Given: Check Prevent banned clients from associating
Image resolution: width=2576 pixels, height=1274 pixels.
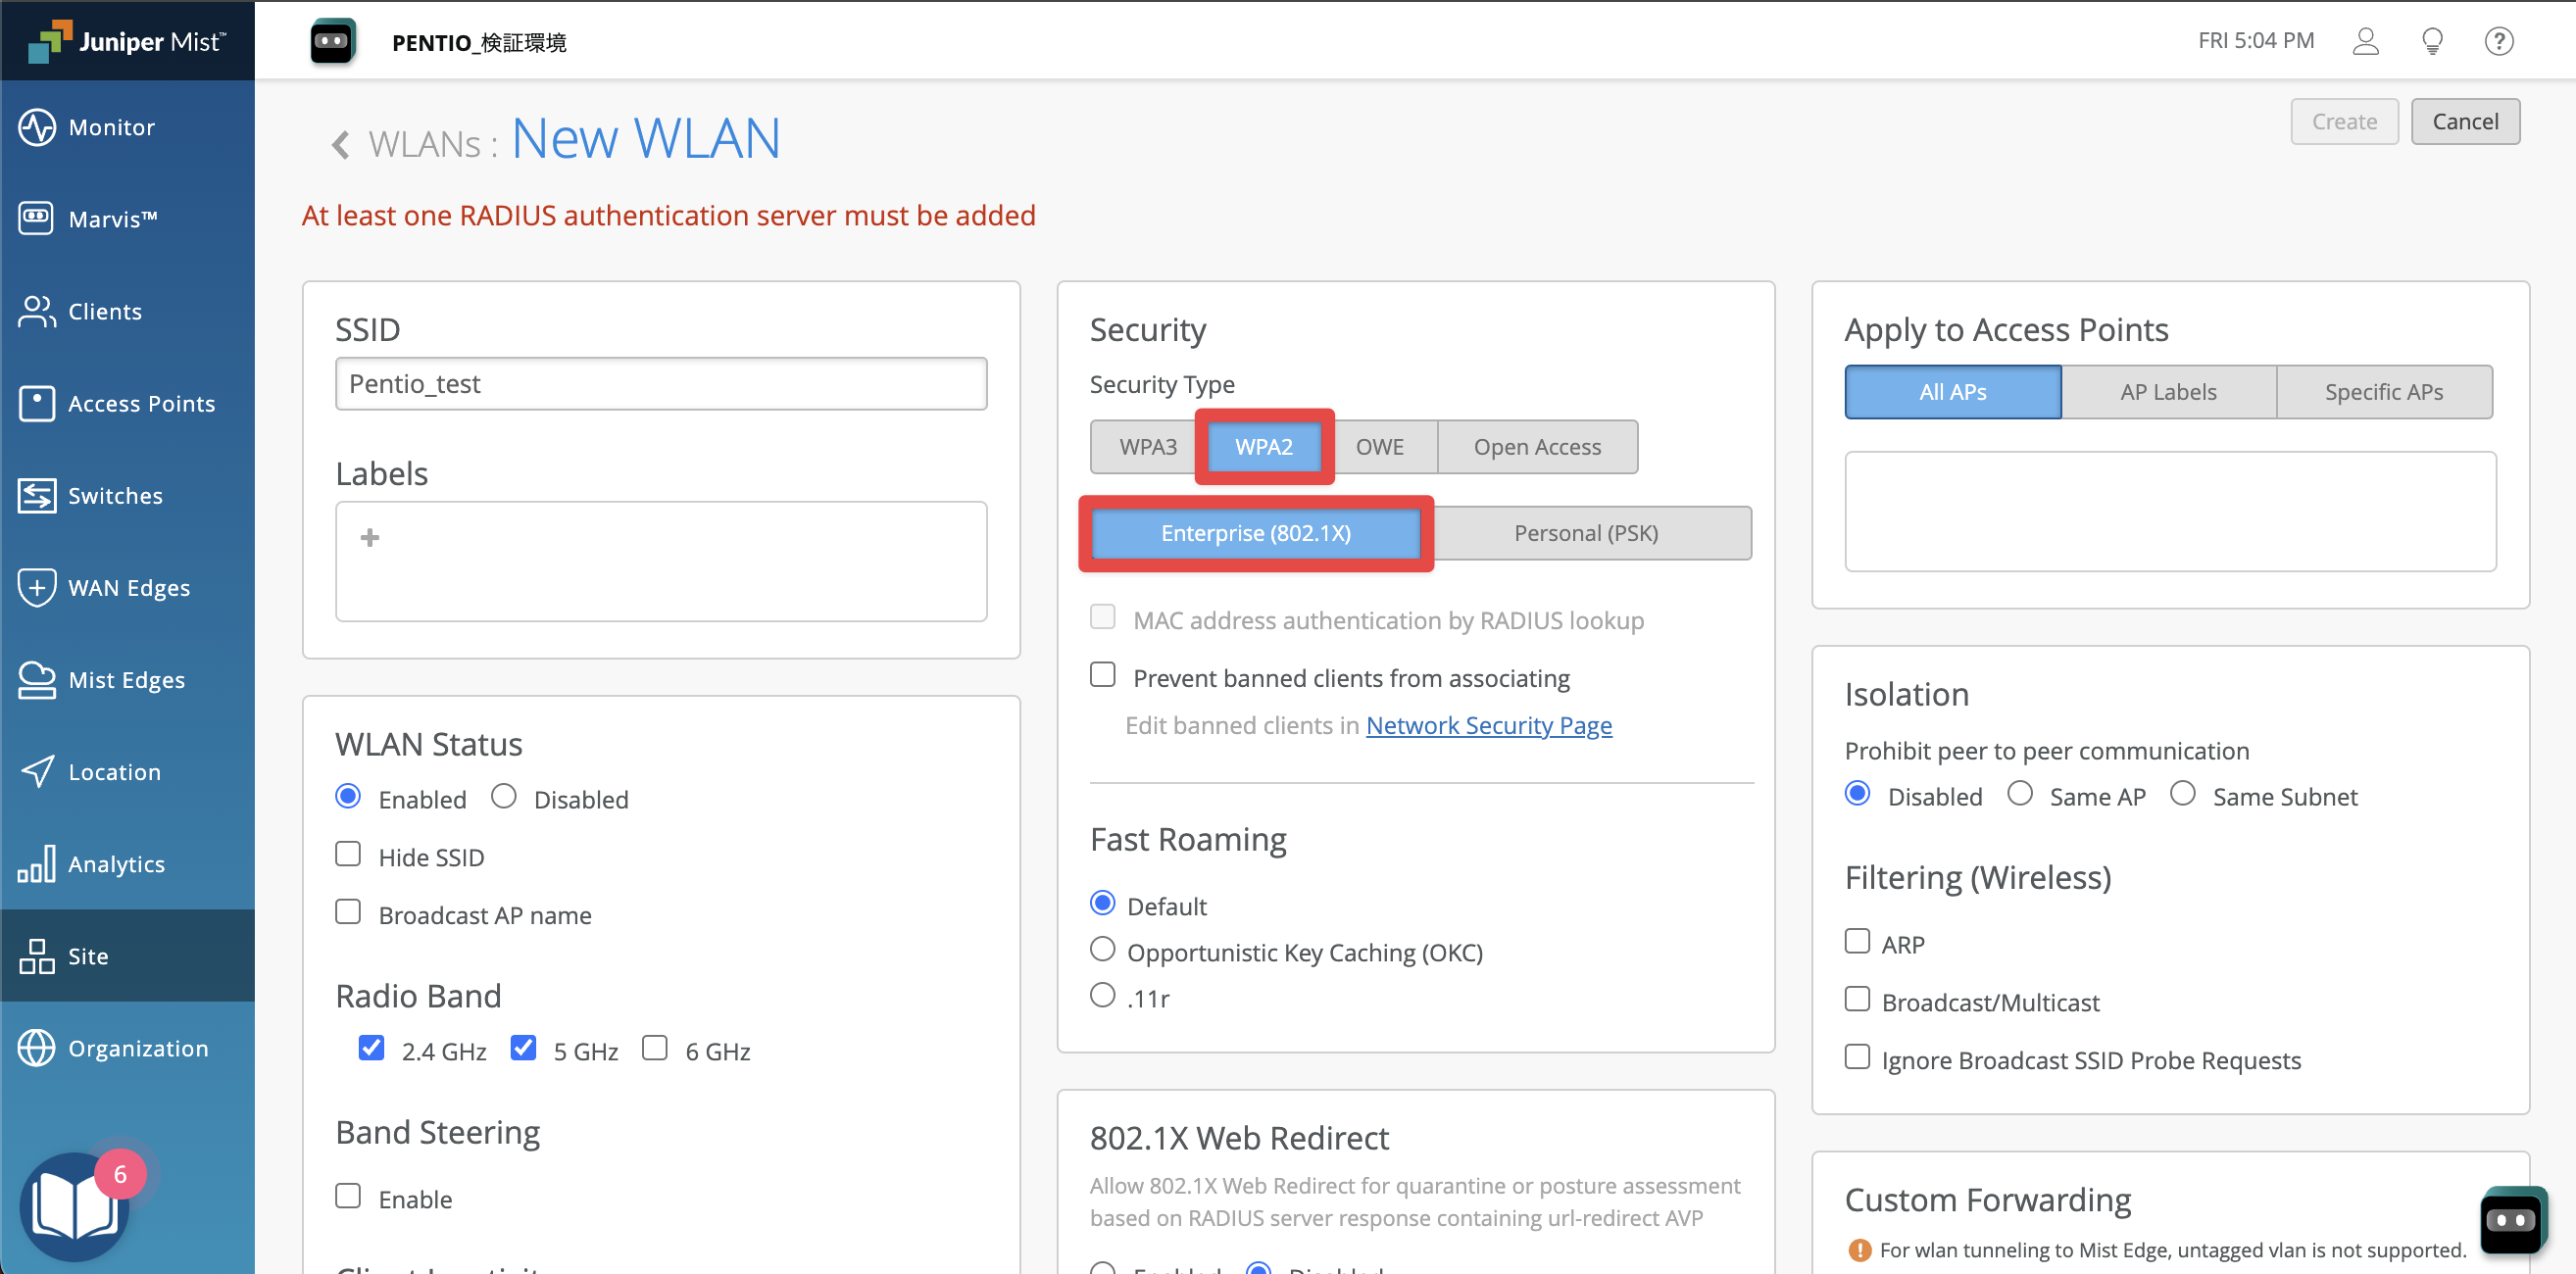Looking at the screenshot, I should pyautogui.click(x=1102, y=675).
